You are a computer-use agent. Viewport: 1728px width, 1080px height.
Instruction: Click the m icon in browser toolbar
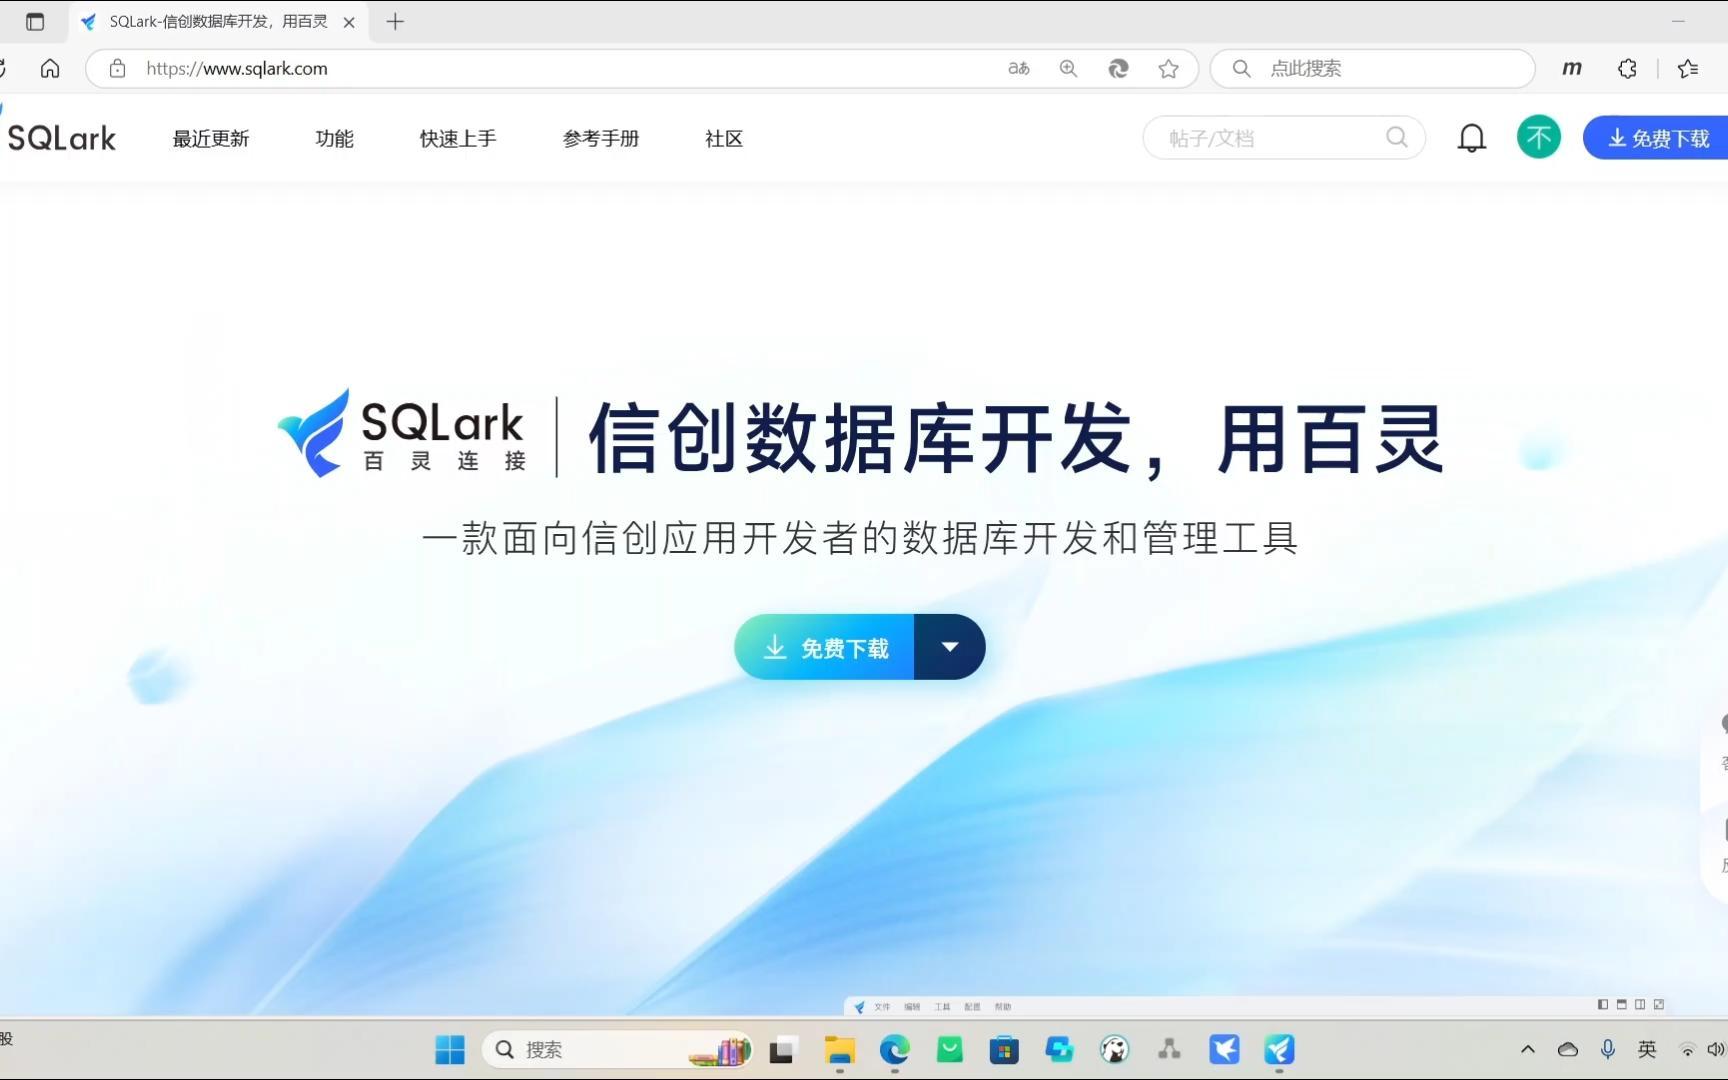(x=1572, y=68)
